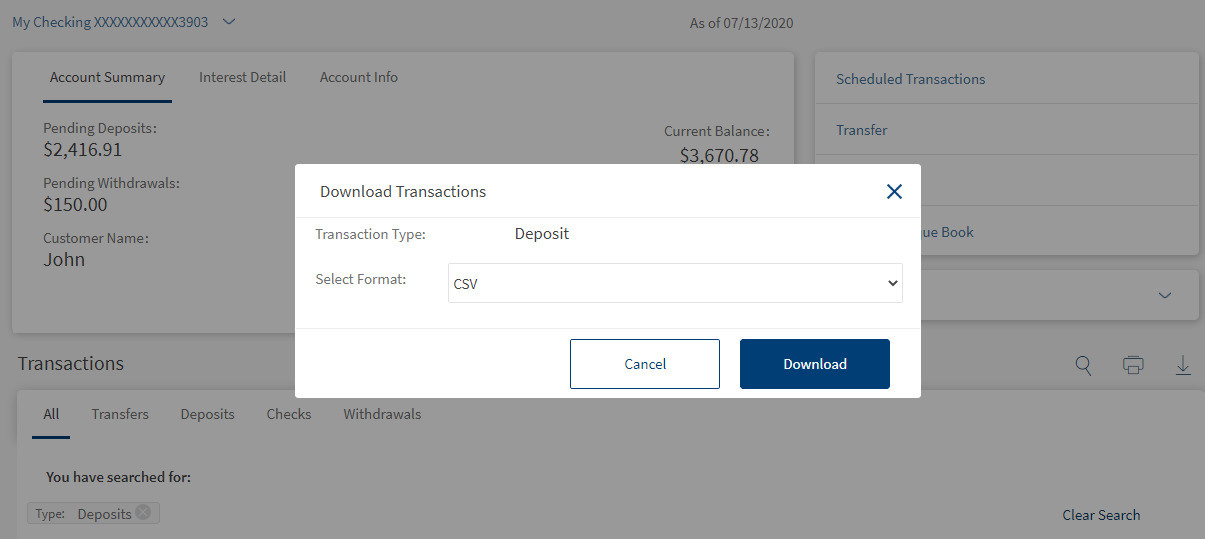This screenshot has height=539, width=1205.
Task: View the Withdrawals transactions tab
Action: (382, 414)
